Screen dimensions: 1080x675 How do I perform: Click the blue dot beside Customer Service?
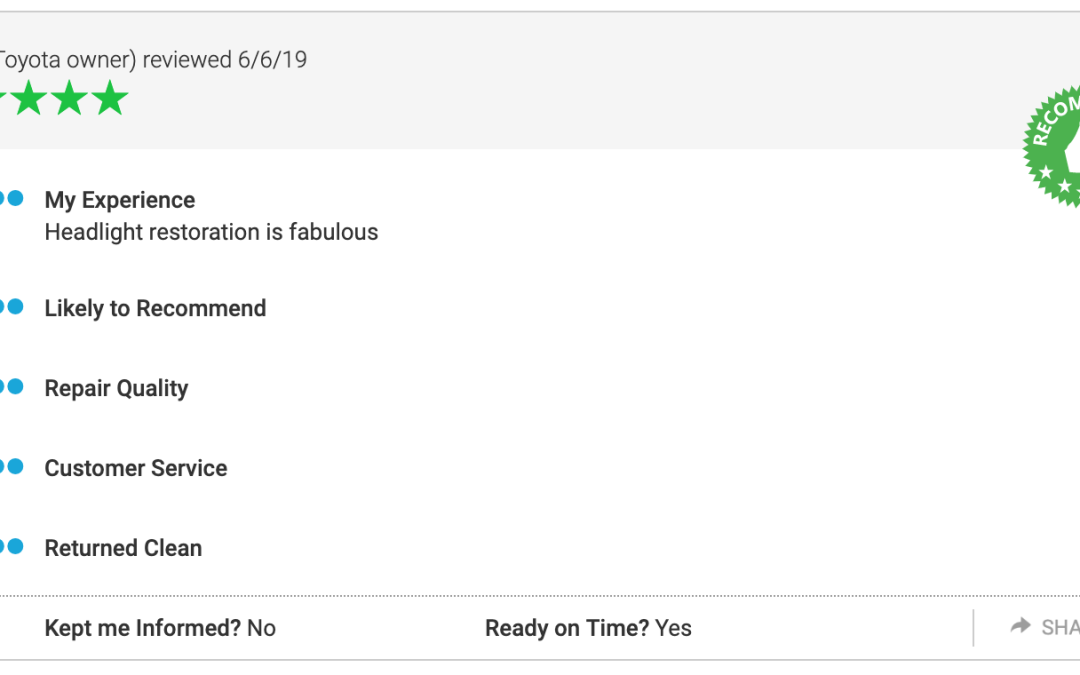pyautogui.click(x=15, y=466)
